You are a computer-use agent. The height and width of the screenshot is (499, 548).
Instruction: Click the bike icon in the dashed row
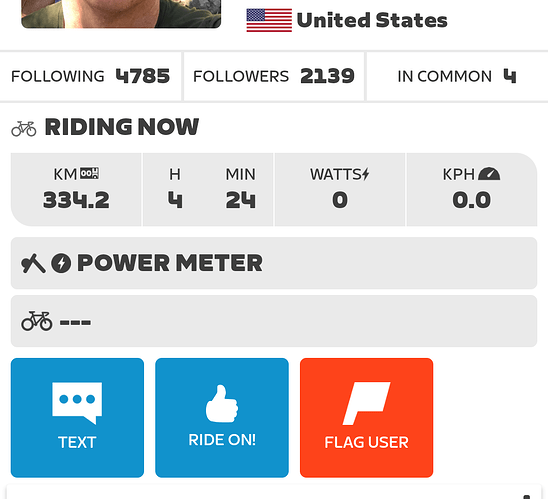click(37, 321)
